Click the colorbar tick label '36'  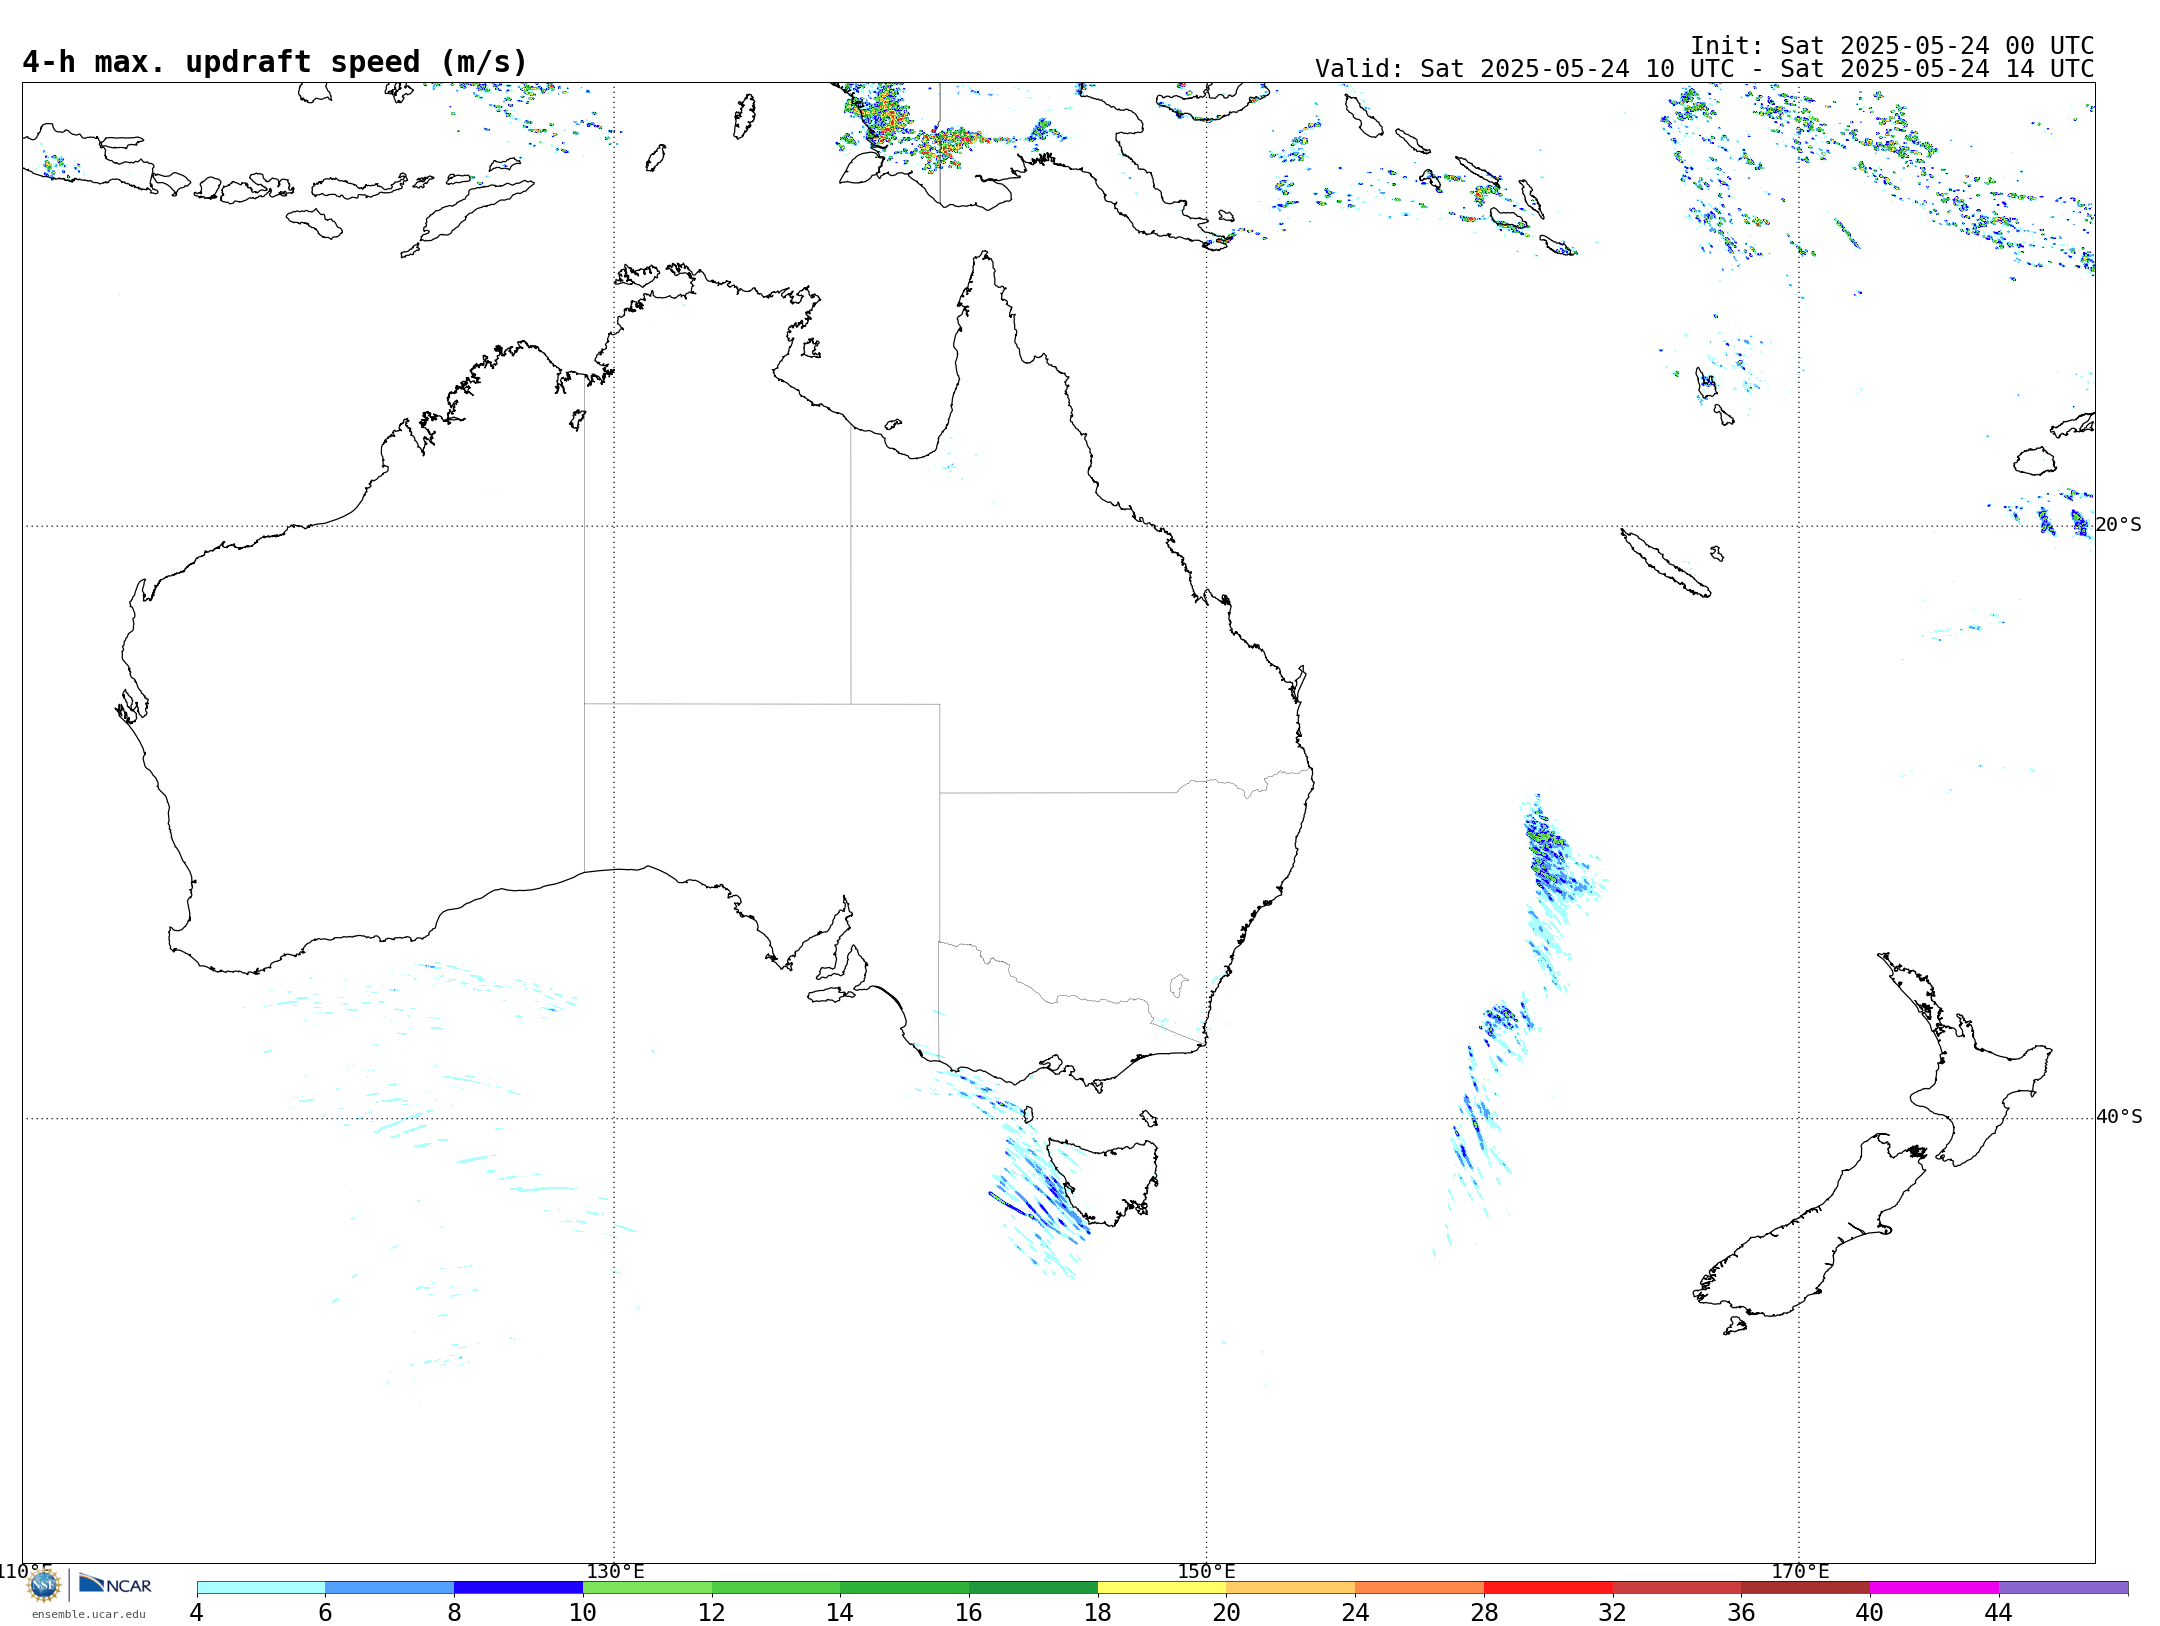click(1741, 1613)
